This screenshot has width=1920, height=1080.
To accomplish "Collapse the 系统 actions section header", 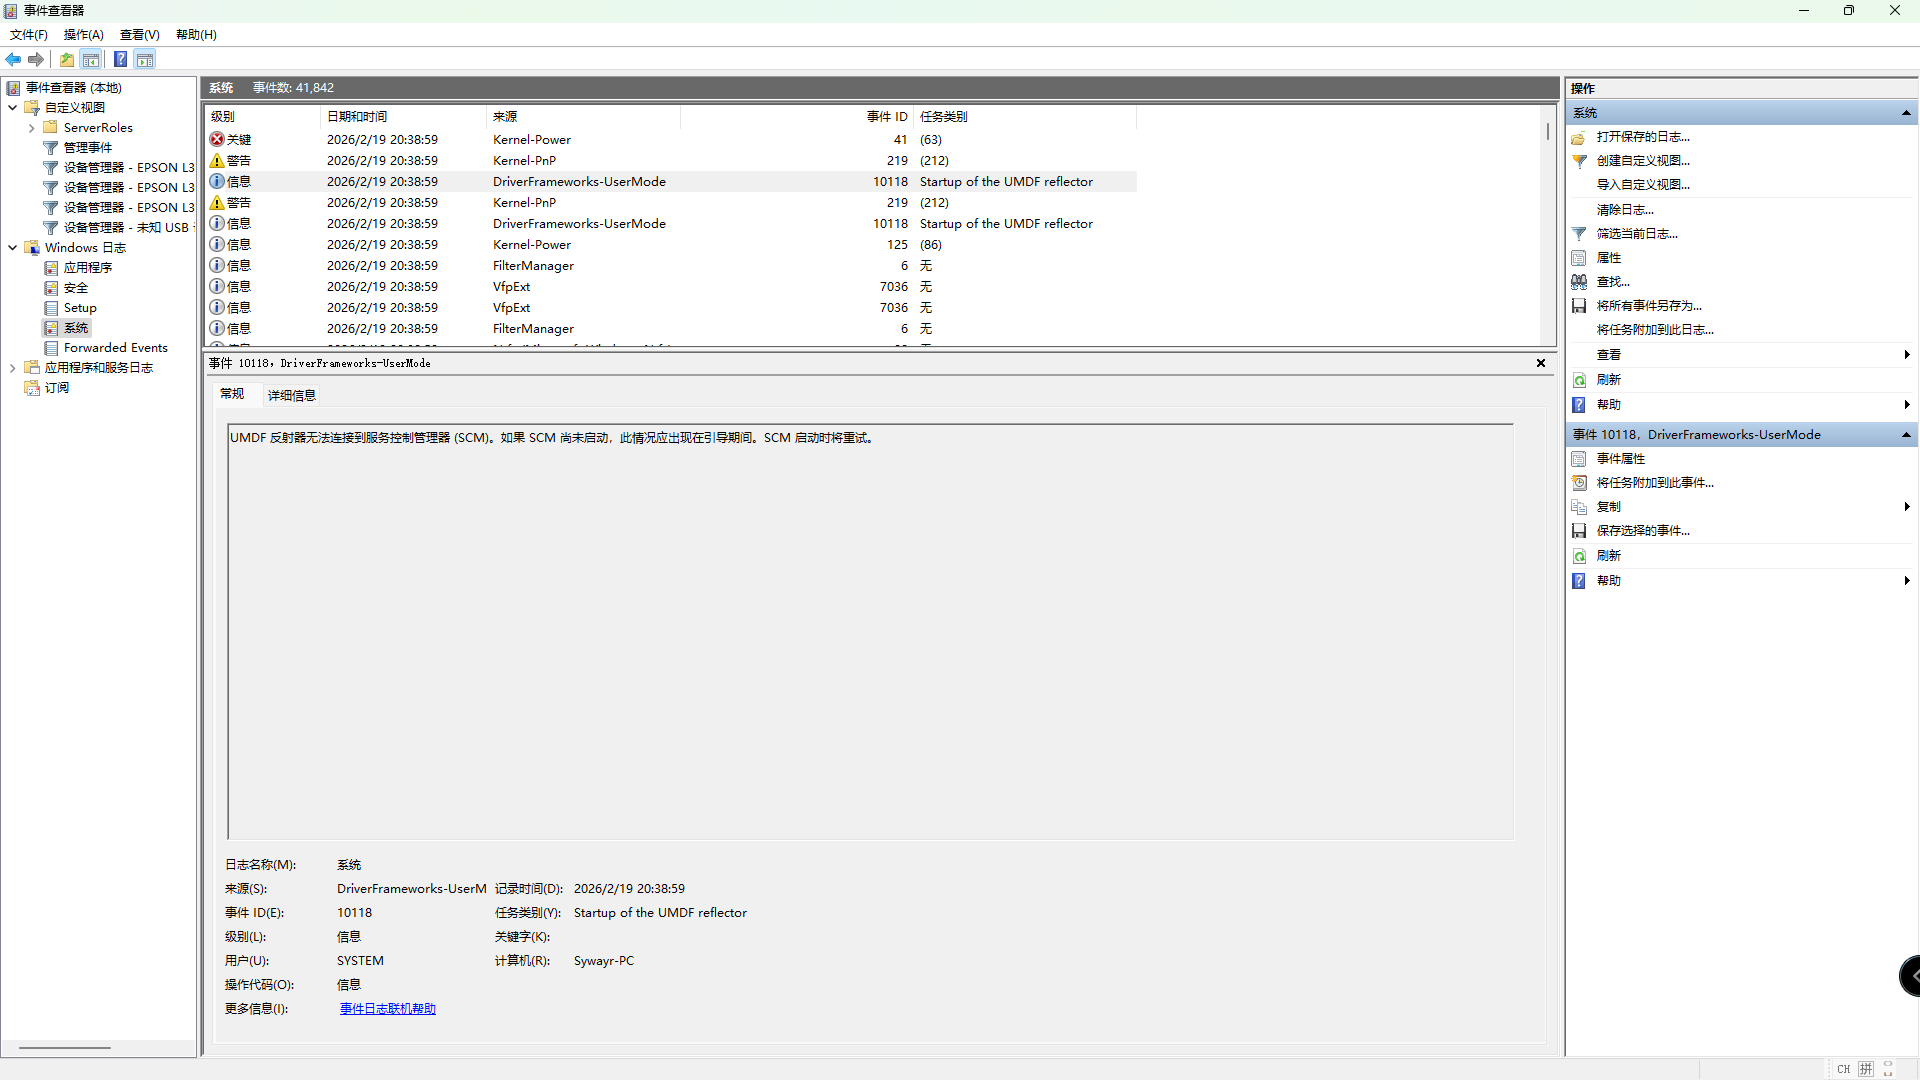I will coord(1906,113).
